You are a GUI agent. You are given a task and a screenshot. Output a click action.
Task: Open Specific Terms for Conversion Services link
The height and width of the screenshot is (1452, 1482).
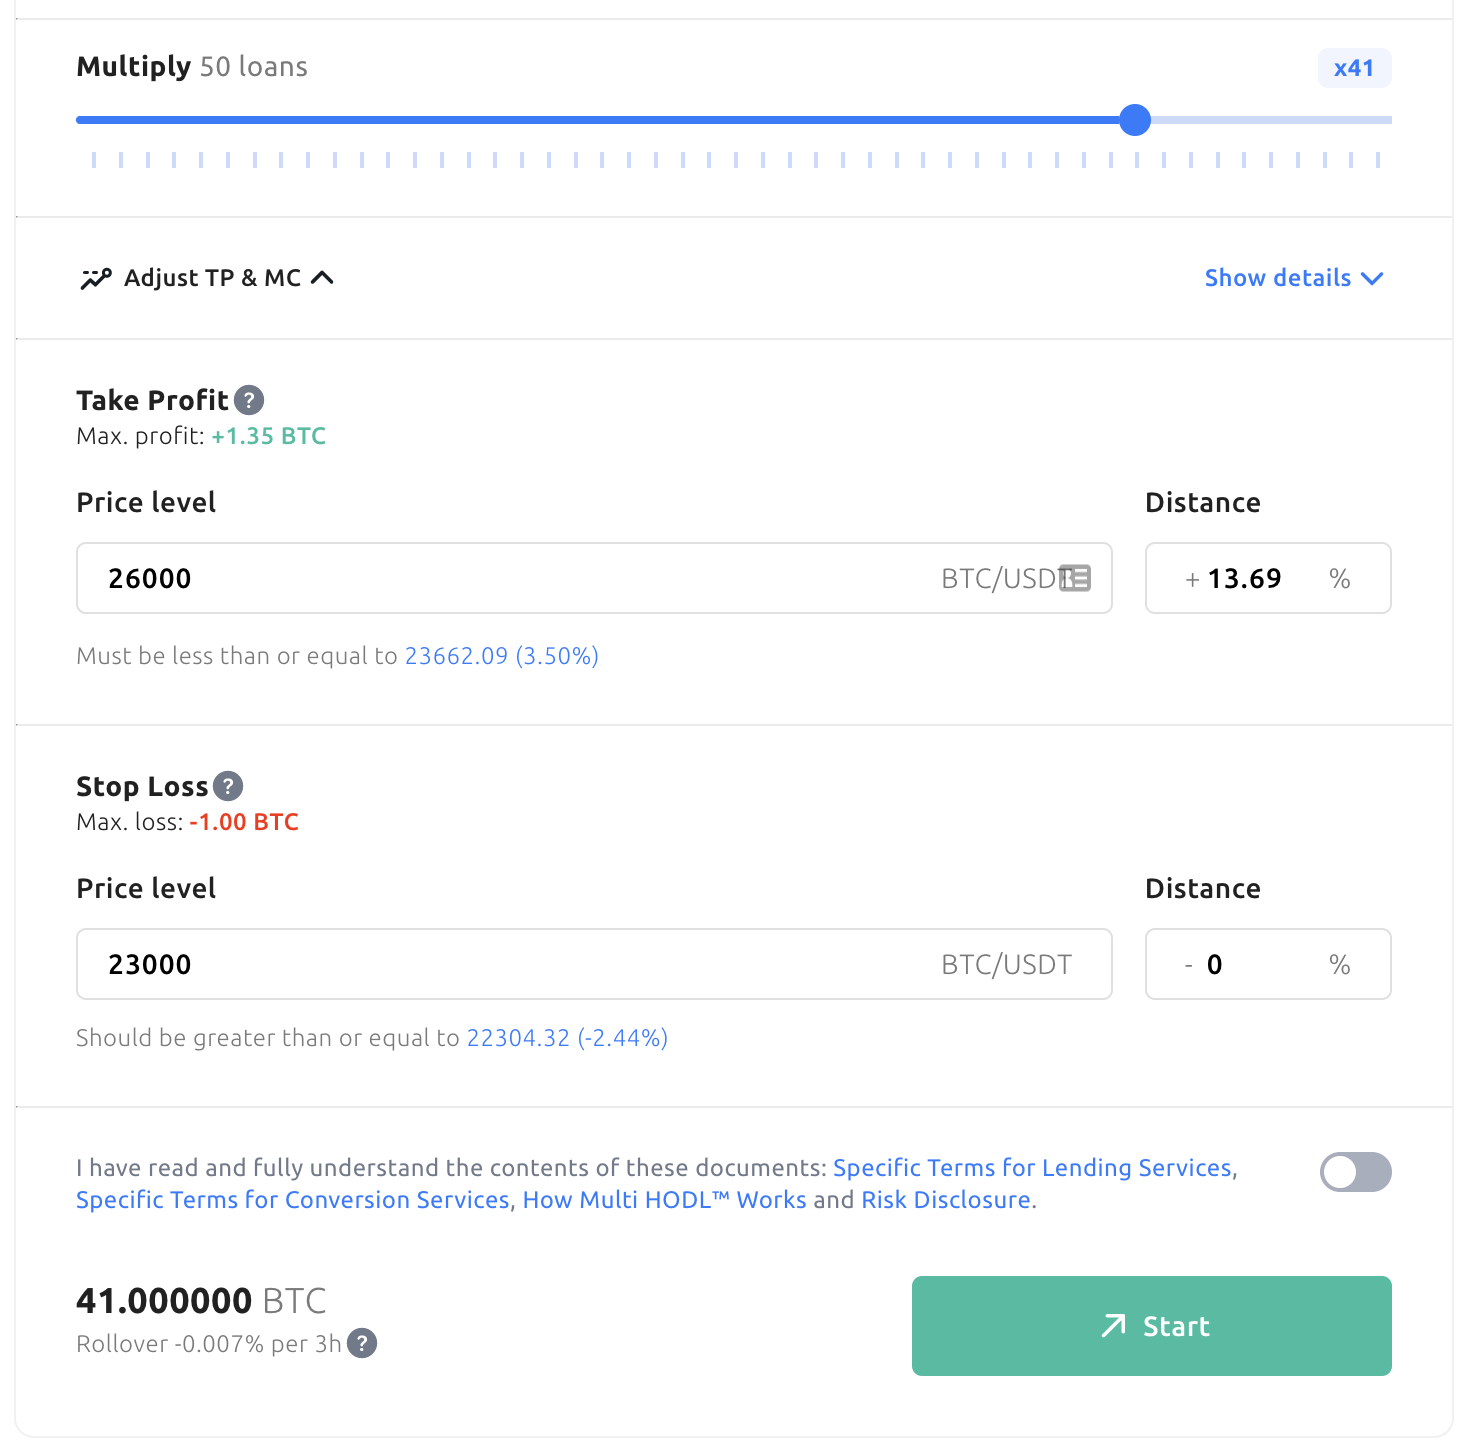pyautogui.click(x=293, y=1200)
